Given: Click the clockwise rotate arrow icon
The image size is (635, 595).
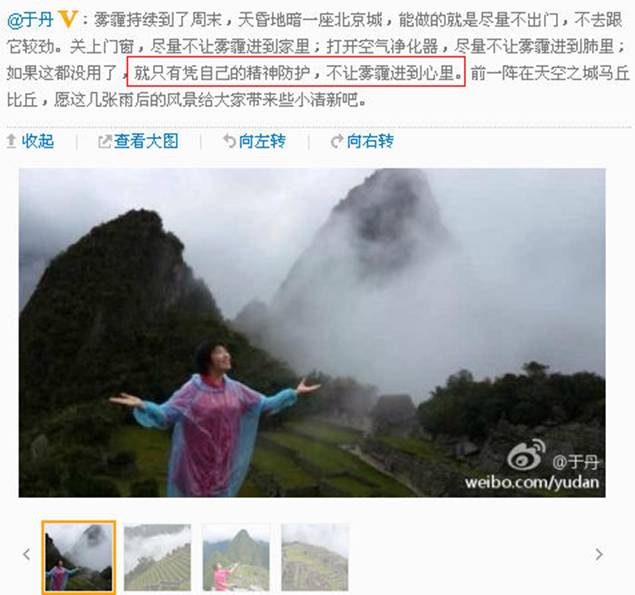Looking at the screenshot, I should pyautogui.click(x=337, y=141).
